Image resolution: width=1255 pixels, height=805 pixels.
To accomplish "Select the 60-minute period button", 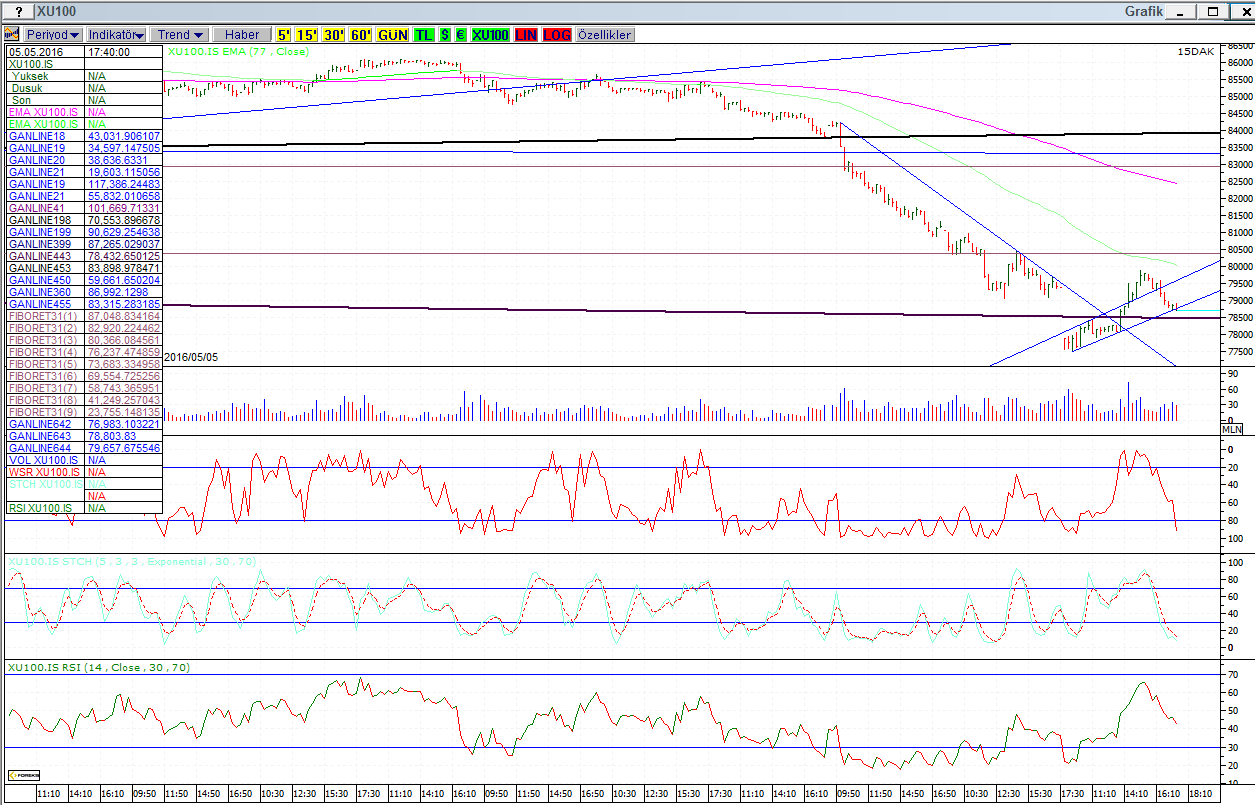I will (x=360, y=34).
